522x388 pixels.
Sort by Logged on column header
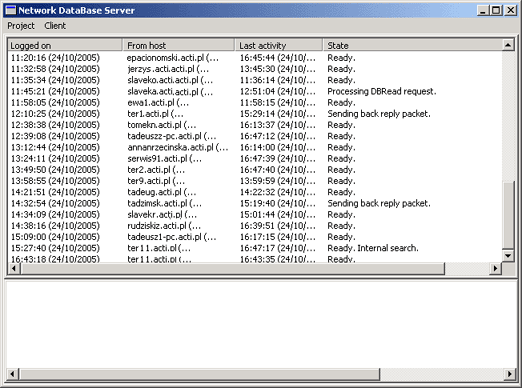[65, 45]
